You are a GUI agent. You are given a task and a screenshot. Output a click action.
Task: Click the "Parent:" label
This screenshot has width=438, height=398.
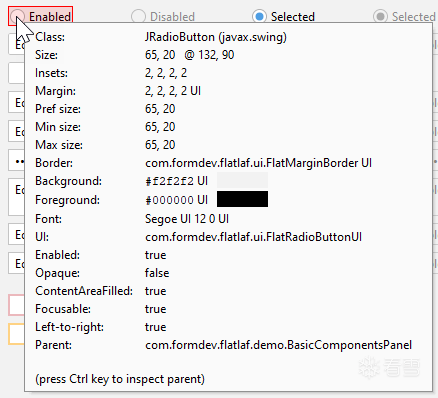(53, 345)
